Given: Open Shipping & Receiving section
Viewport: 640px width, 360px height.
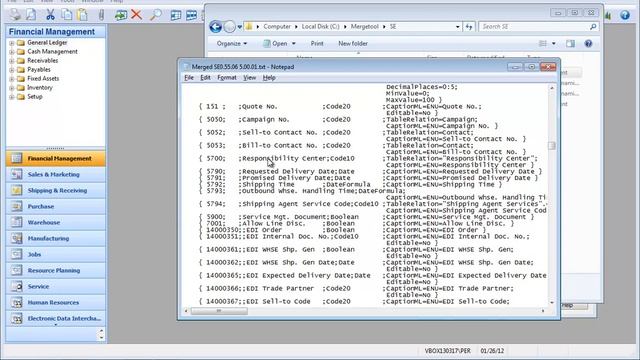Looking at the screenshot, I should [56, 190].
